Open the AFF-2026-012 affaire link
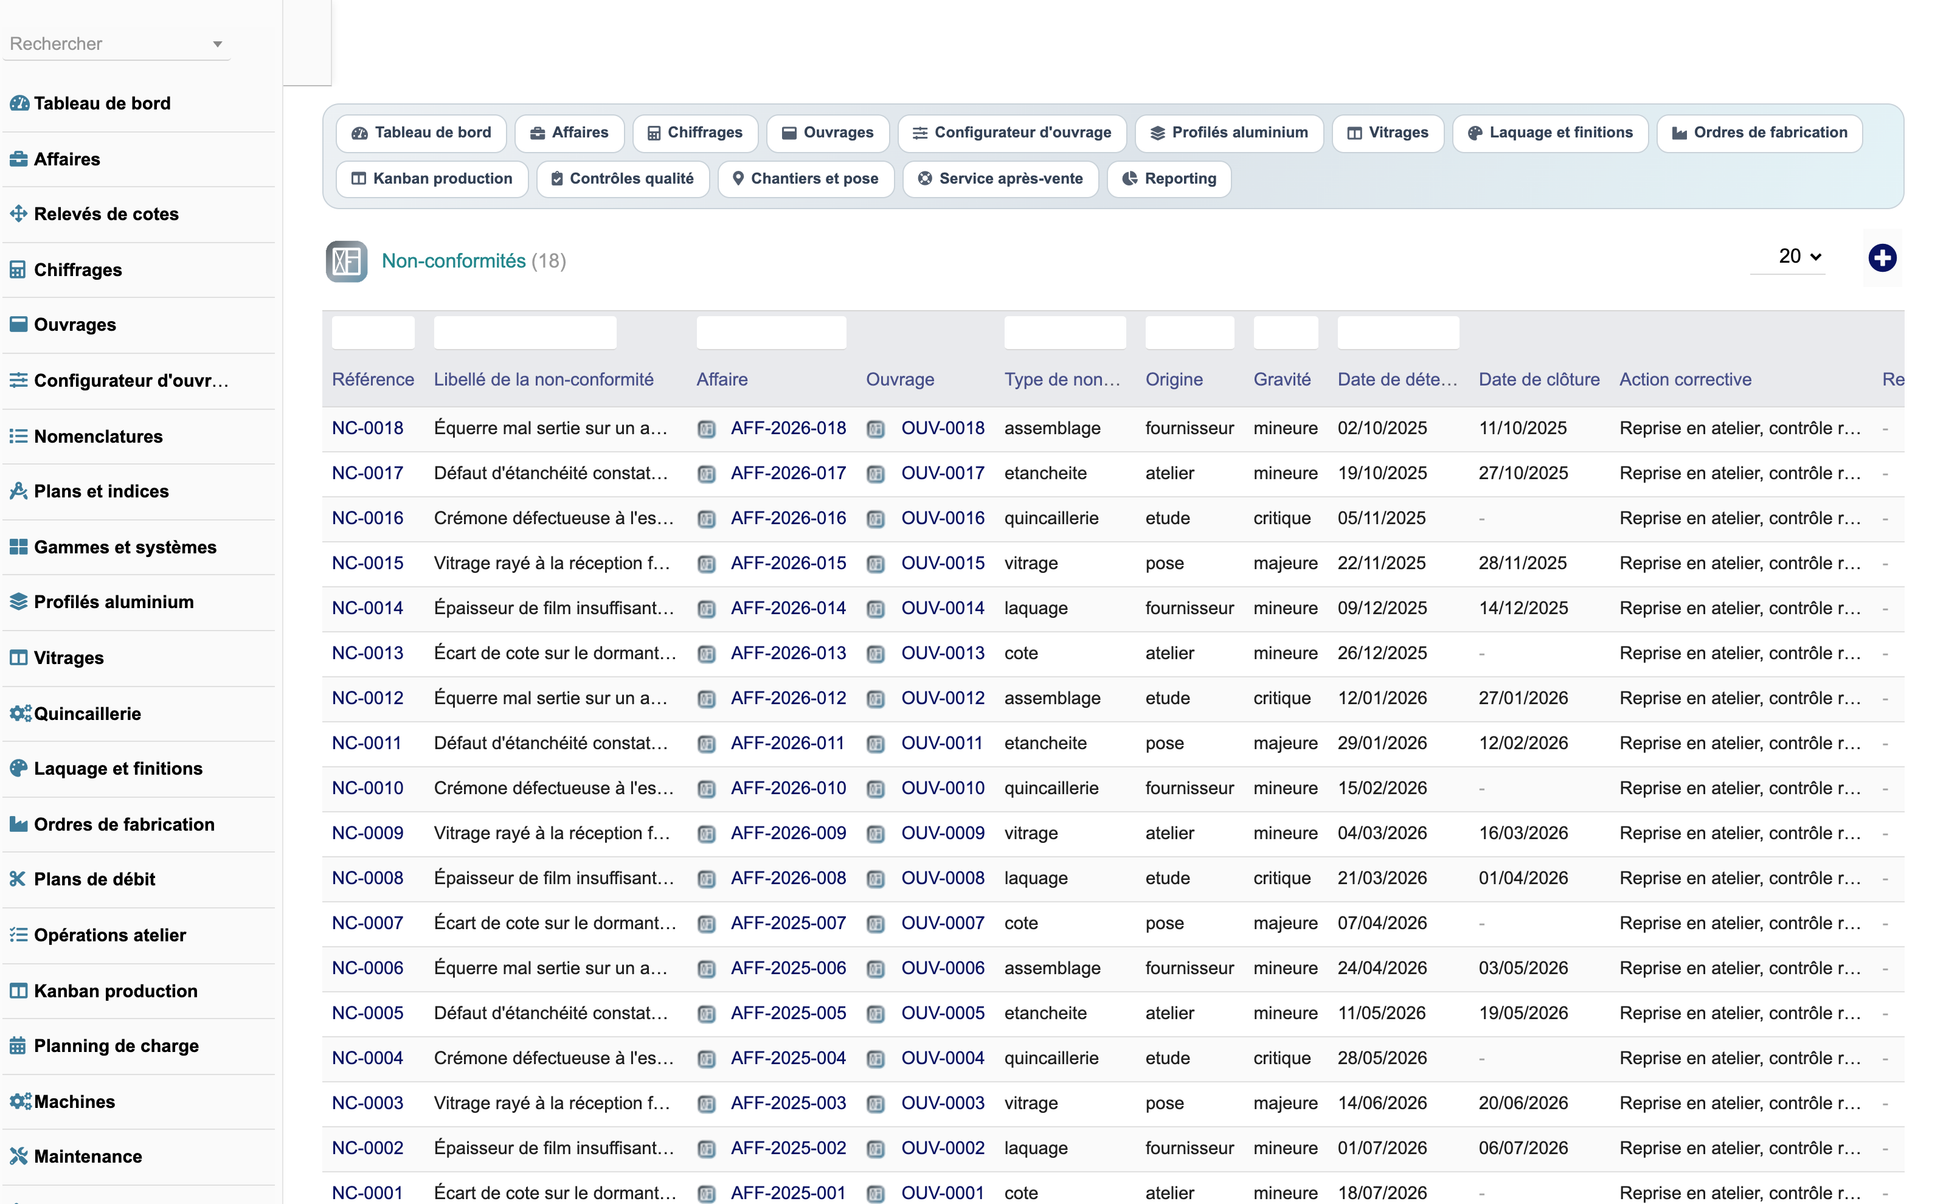Image resolution: width=1946 pixels, height=1204 pixels. pyautogui.click(x=788, y=698)
